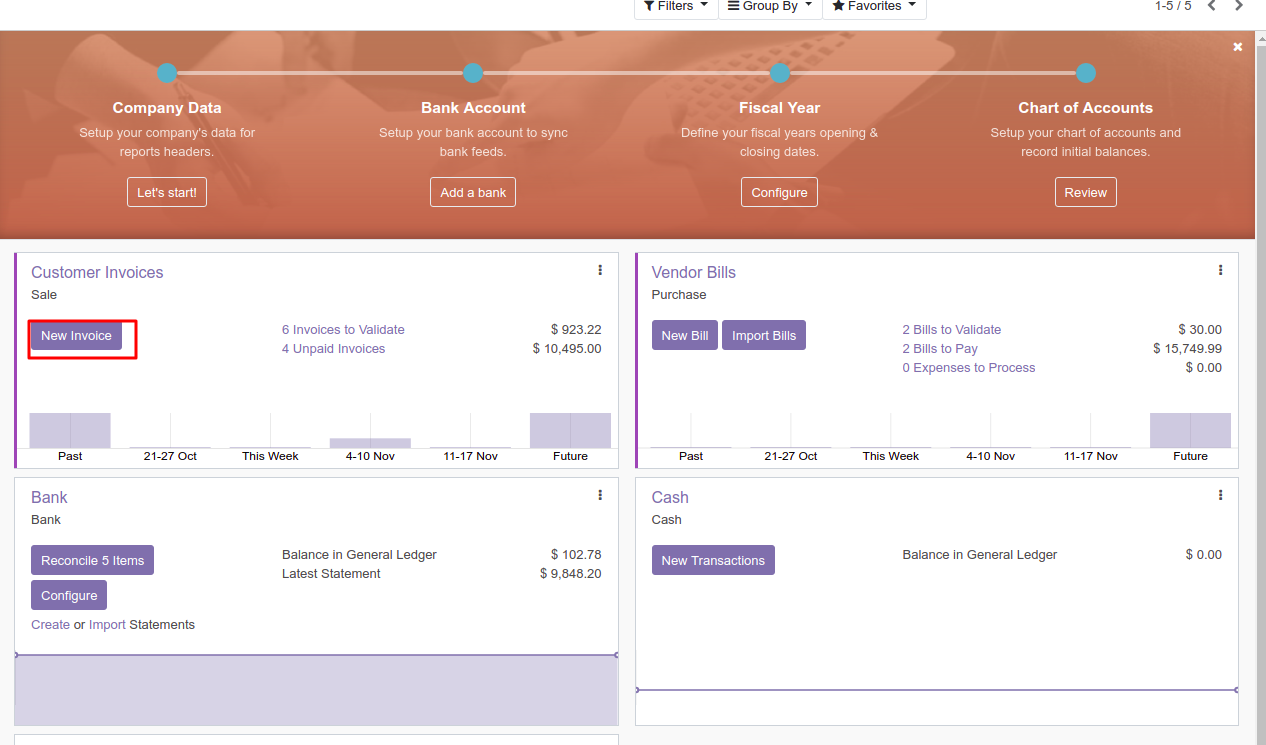This screenshot has height=745, width=1266.
Task: Open Customer Invoices kebab menu
Action: click(600, 270)
